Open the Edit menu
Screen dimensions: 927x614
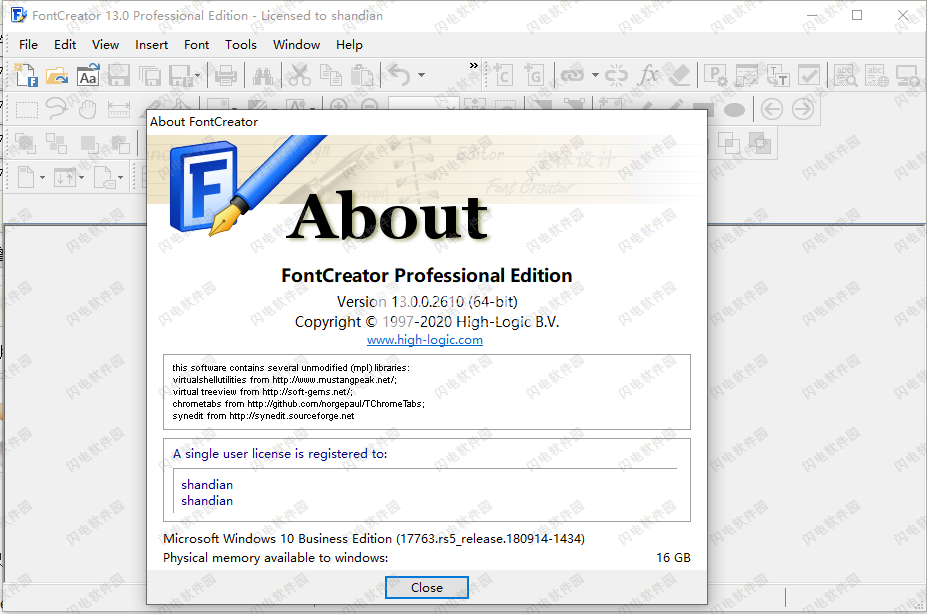coord(65,44)
